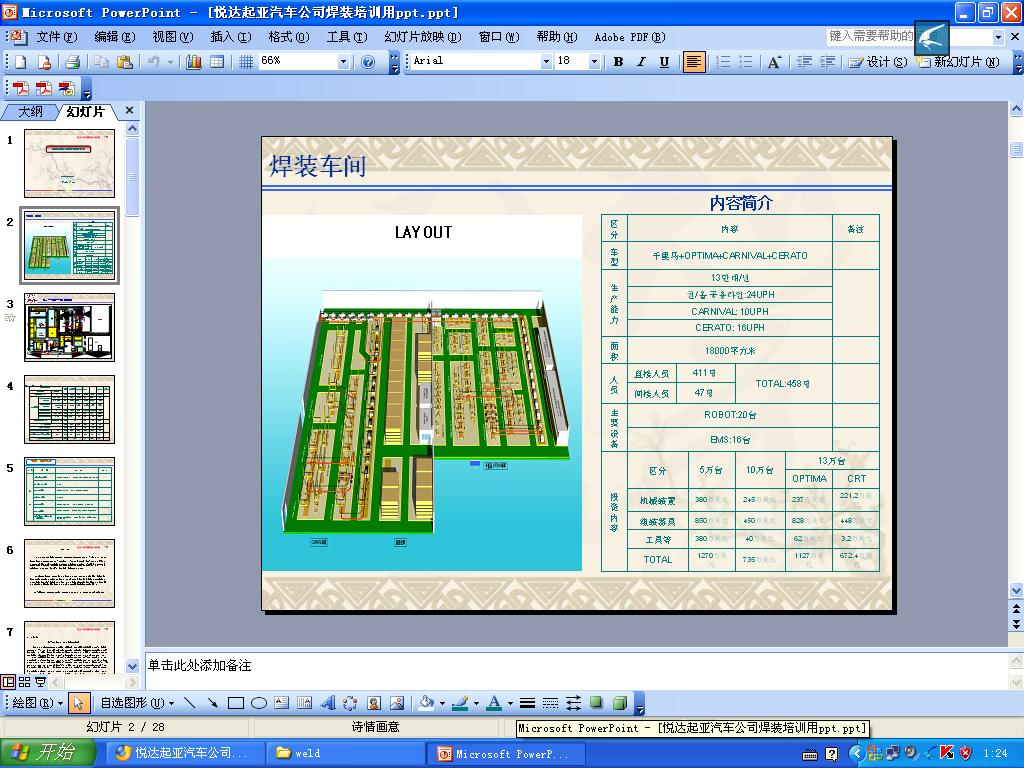Expand the Draw menu dropdown

click(37, 703)
